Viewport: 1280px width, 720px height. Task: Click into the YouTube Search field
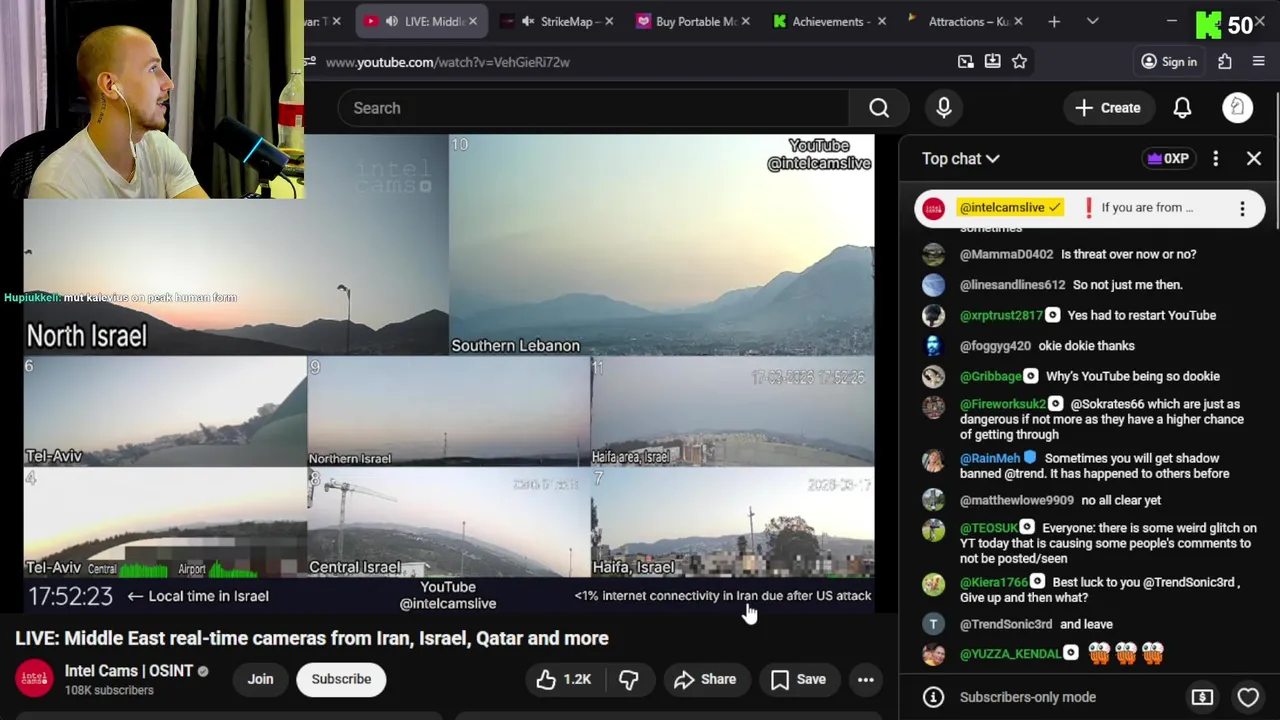click(x=593, y=108)
